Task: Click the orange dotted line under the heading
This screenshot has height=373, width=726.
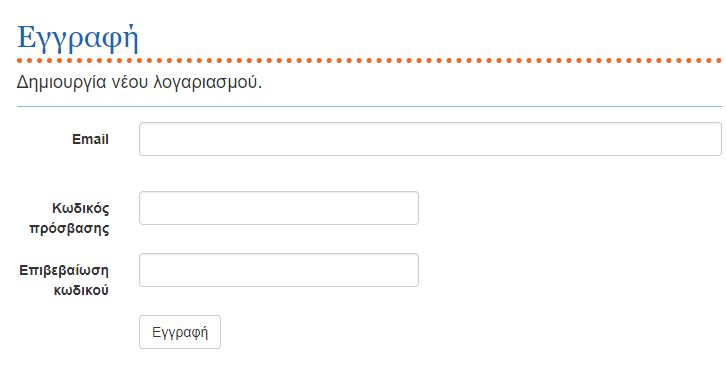Action: click(369, 61)
